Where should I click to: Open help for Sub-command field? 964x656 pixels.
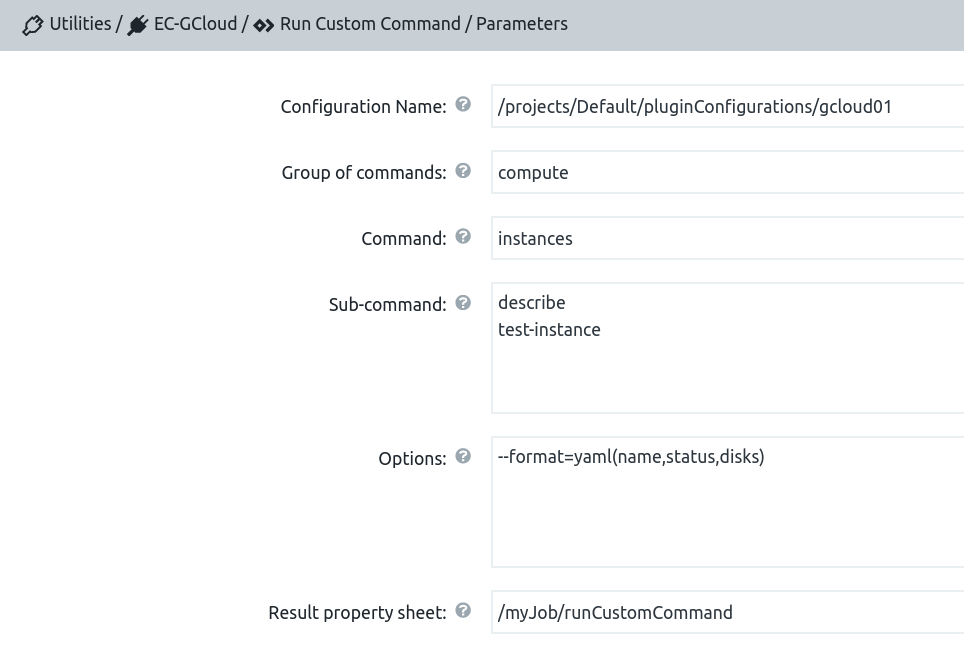[x=463, y=303]
